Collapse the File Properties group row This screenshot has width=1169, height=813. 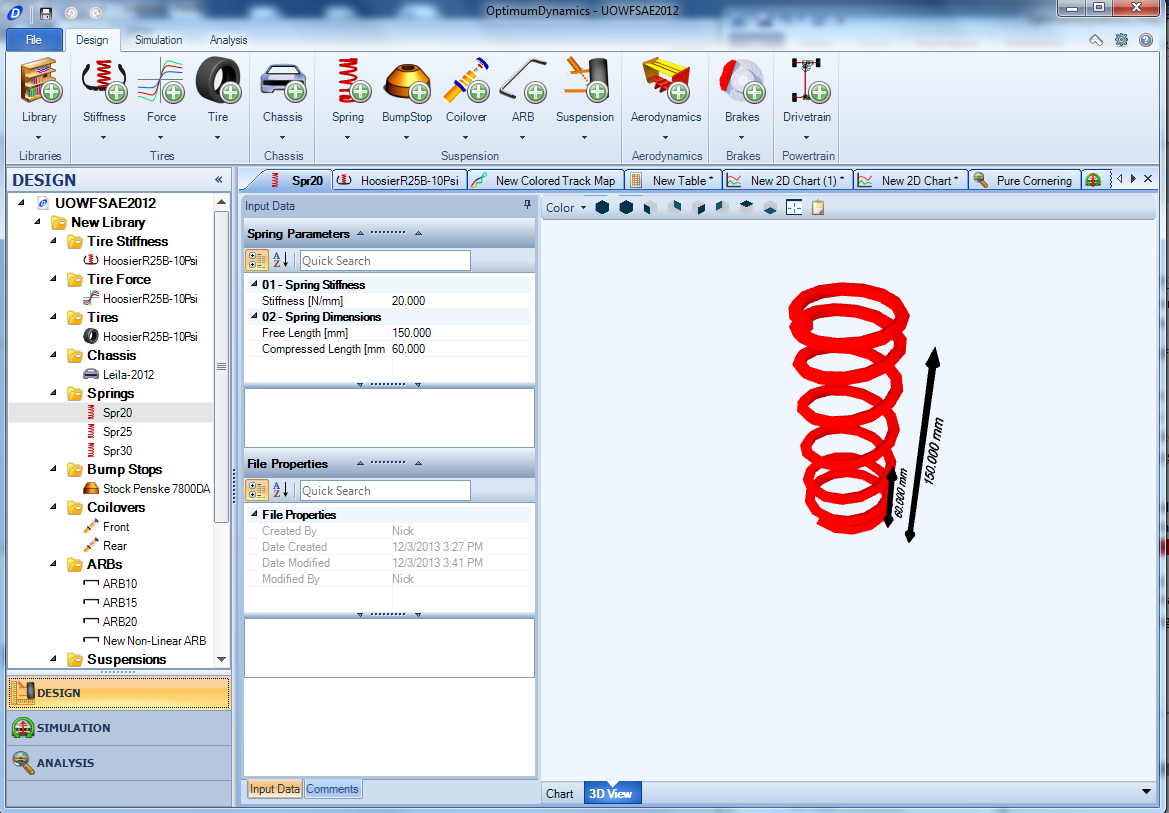click(254, 515)
